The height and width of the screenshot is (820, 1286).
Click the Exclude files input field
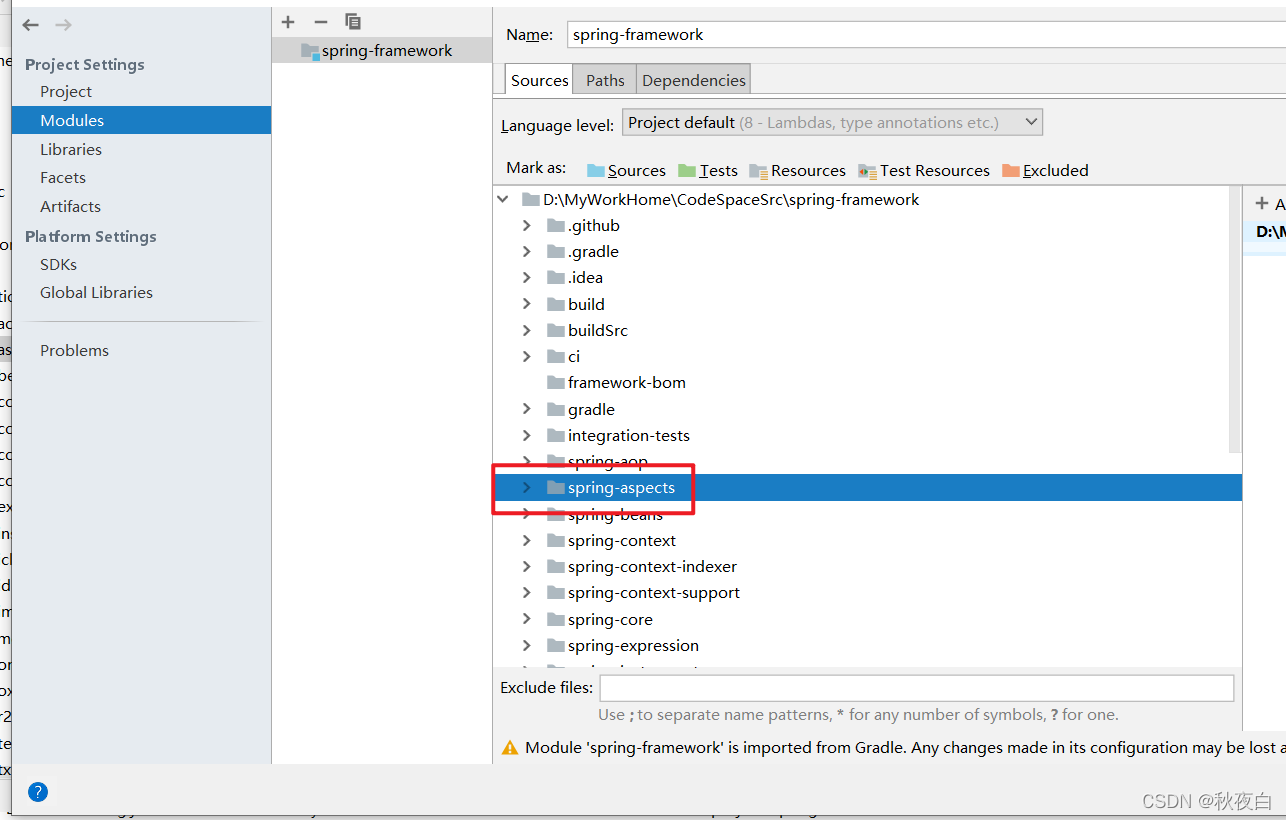[917, 688]
